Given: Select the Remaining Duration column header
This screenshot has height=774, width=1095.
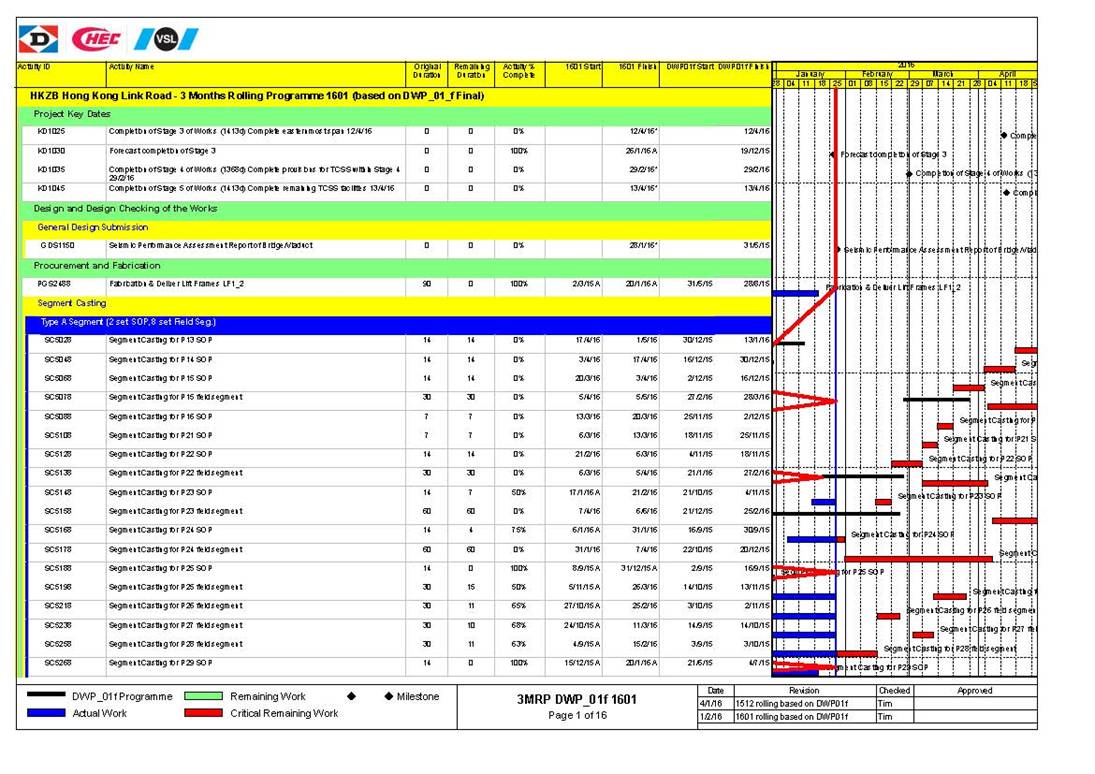Looking at the screenshot, I should click(471, 74).
